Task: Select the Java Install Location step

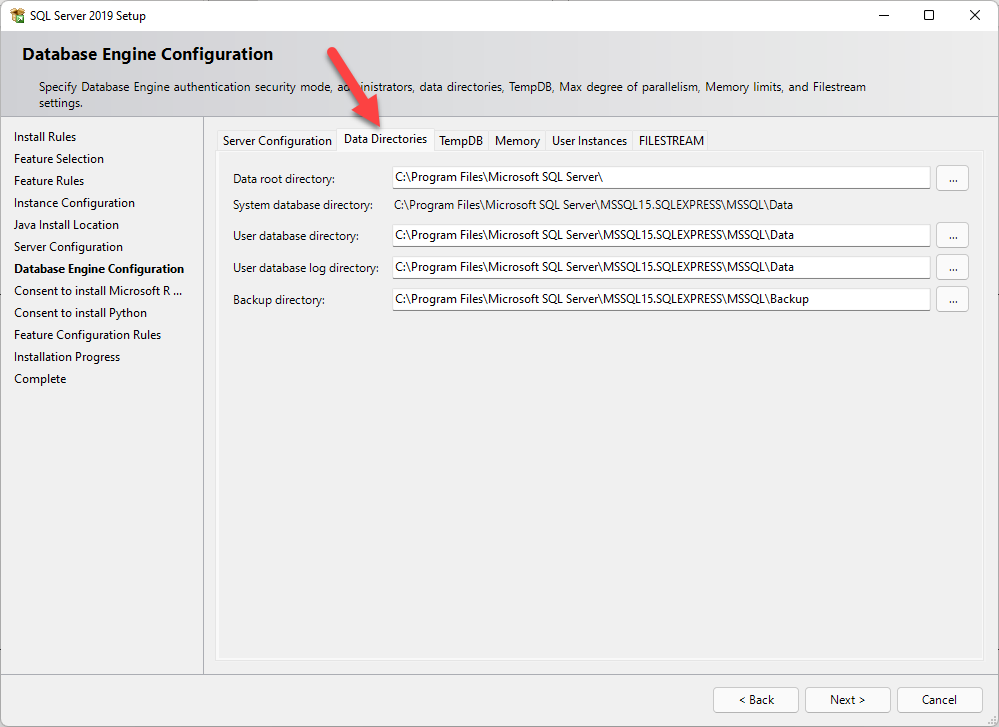Action: click(66, 225)
